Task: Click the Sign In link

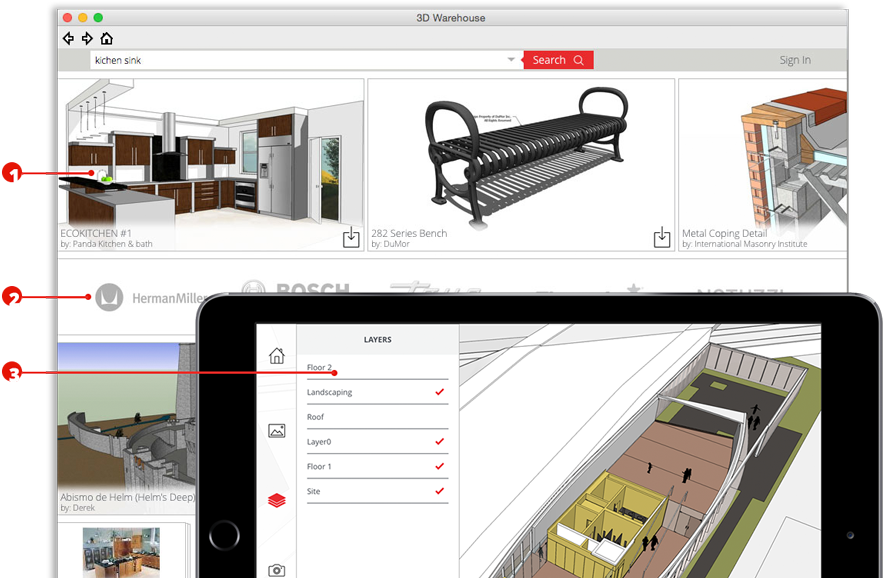Action: tap(795, 60)
